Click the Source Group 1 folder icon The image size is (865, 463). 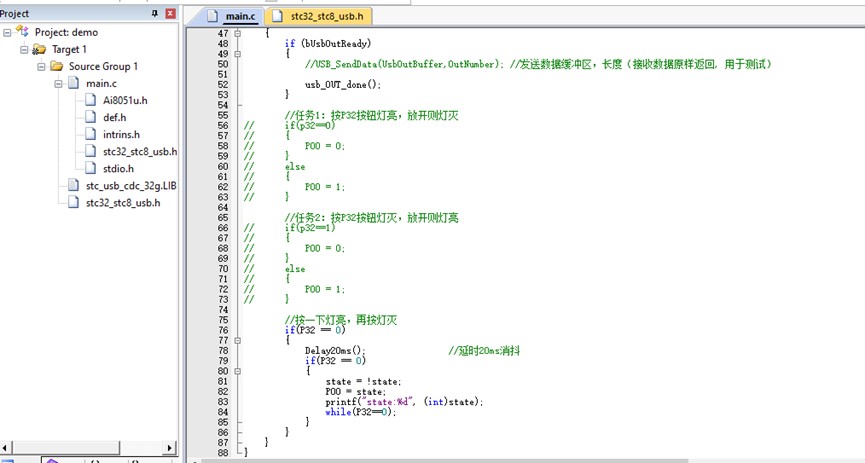tap(57, 66)
